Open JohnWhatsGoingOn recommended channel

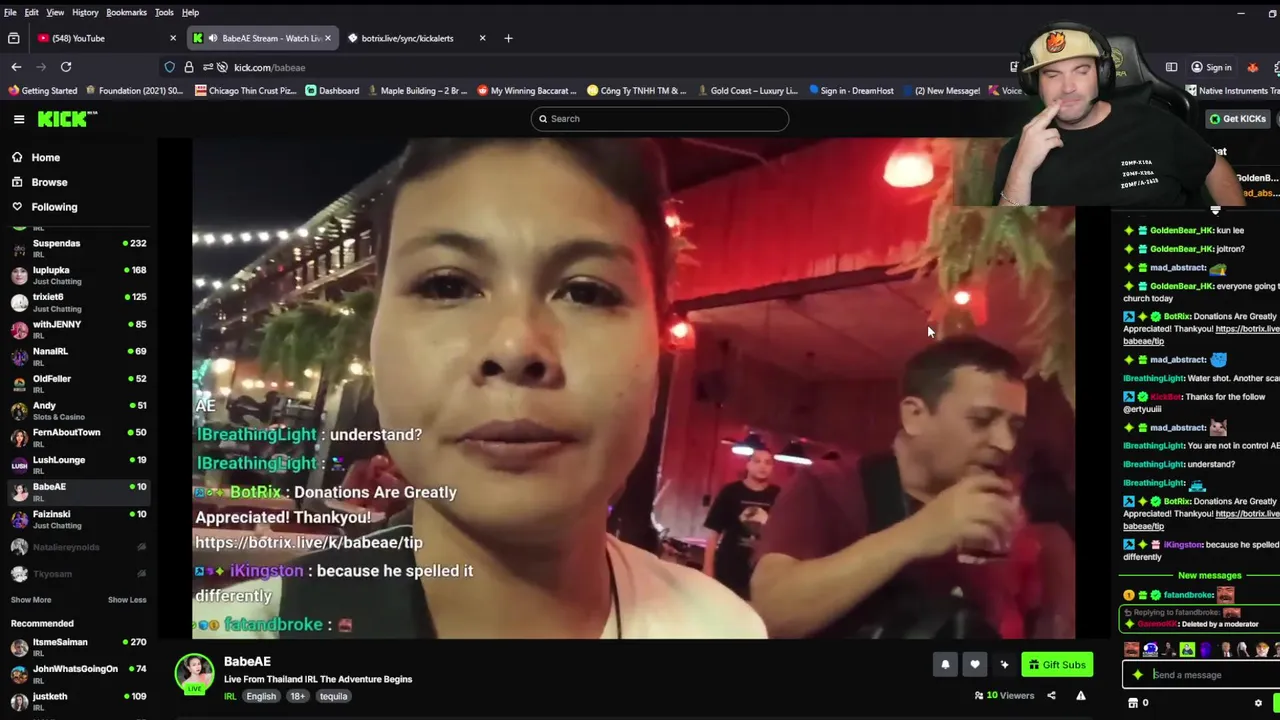[78, 674]
